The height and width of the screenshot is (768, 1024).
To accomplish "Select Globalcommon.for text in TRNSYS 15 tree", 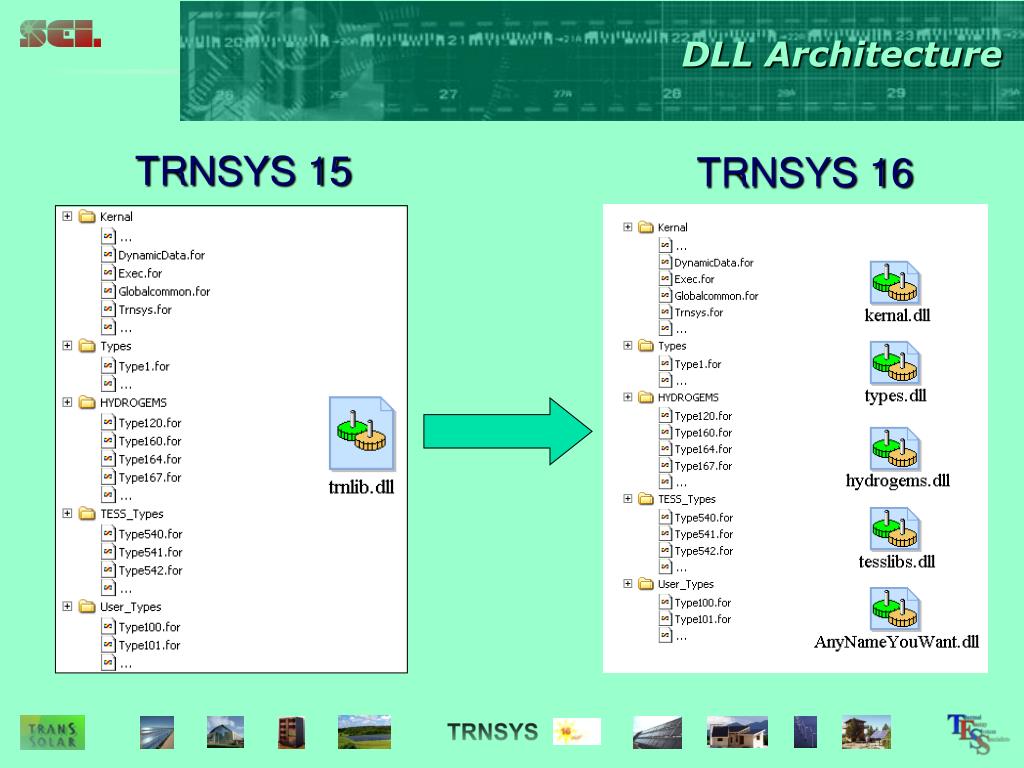I will [x=164, y=291].
